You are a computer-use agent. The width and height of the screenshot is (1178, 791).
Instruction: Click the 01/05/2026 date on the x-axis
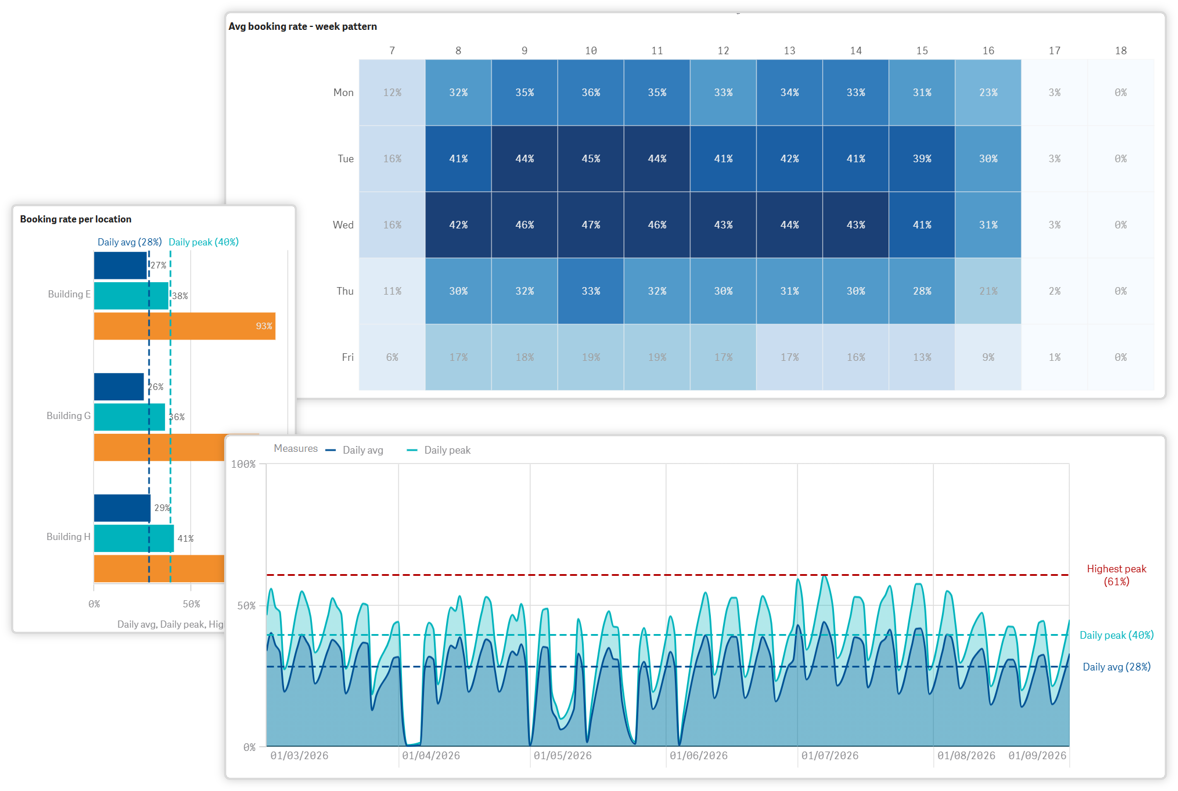point(563,755)
